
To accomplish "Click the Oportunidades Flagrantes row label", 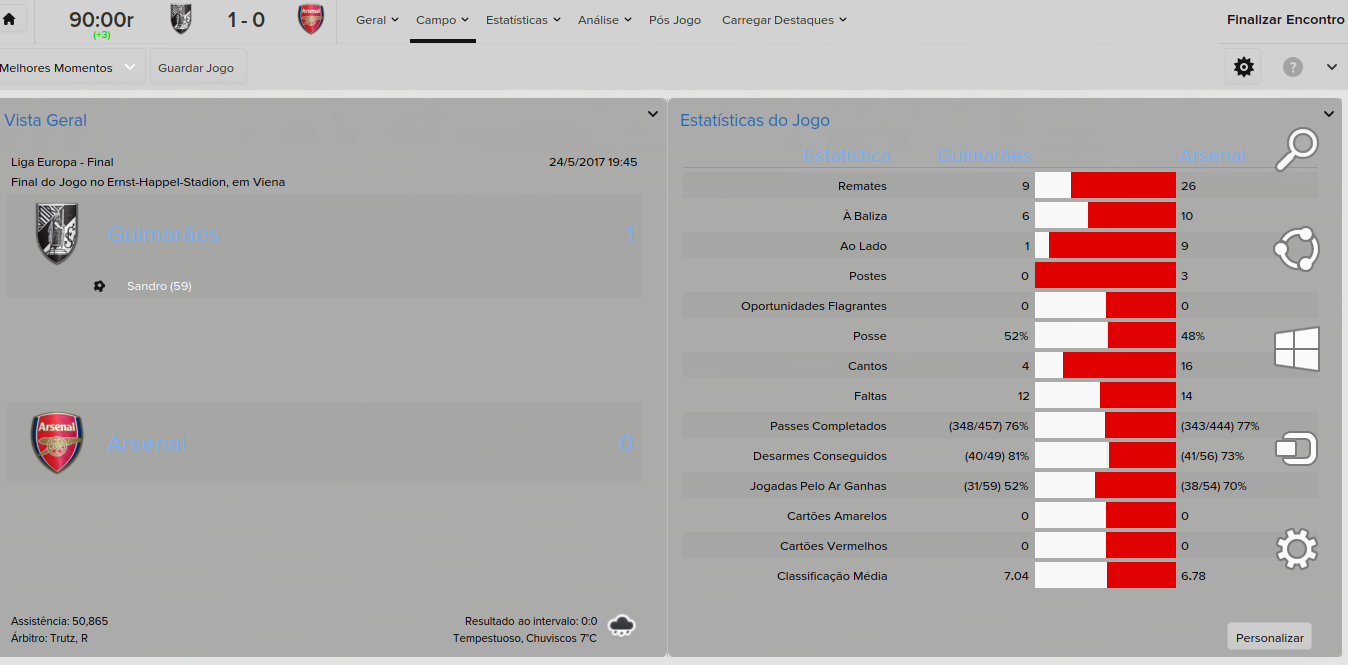I will click(814, 306).
